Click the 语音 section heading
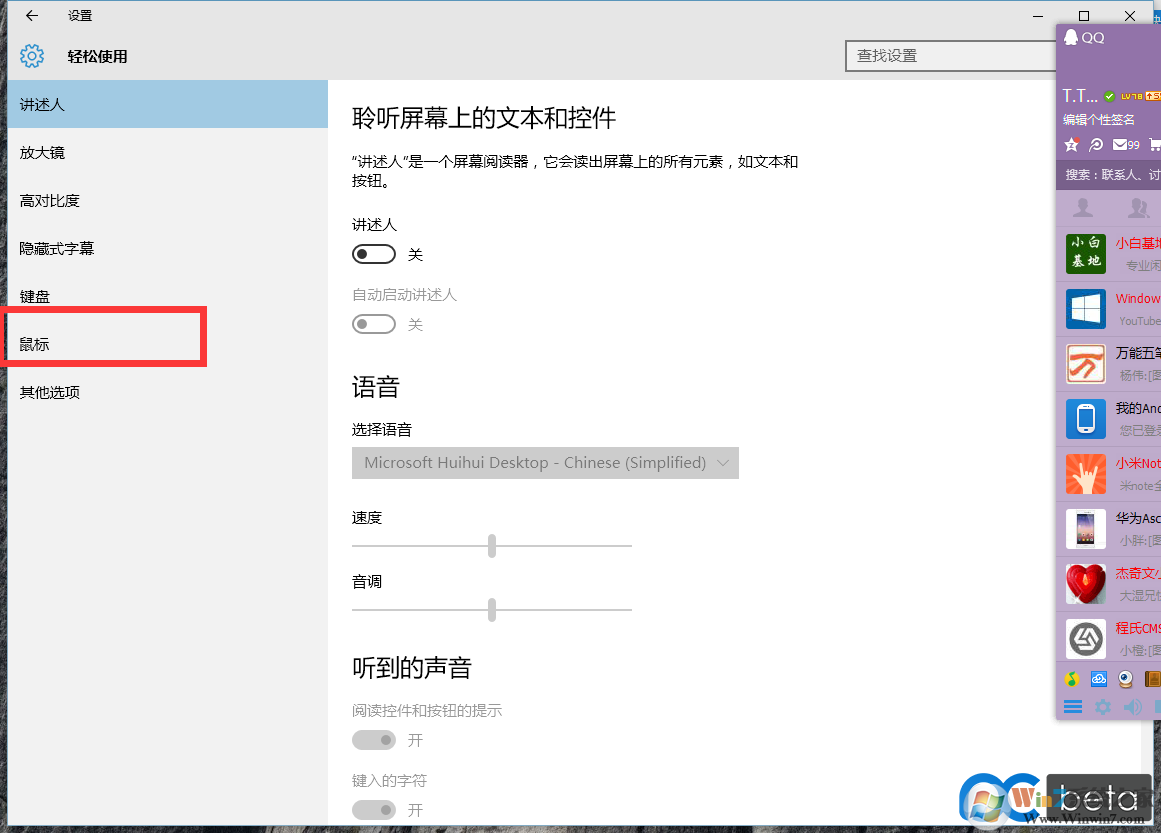Image resolution: width=1161 pixels, height=833 pixels. pos(375,387)
